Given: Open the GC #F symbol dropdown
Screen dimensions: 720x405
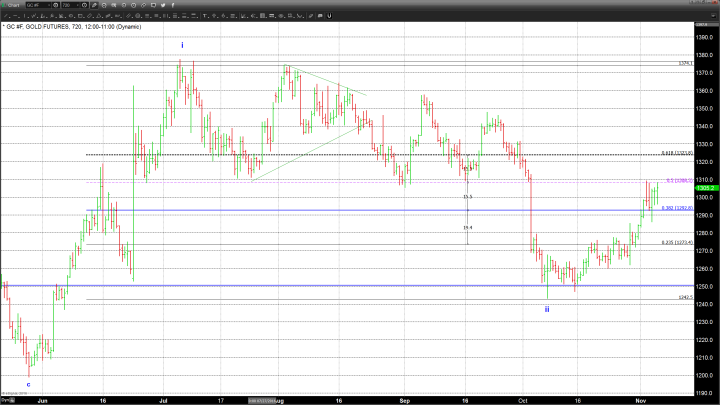Looking at the screenshot, I should 49,5.
